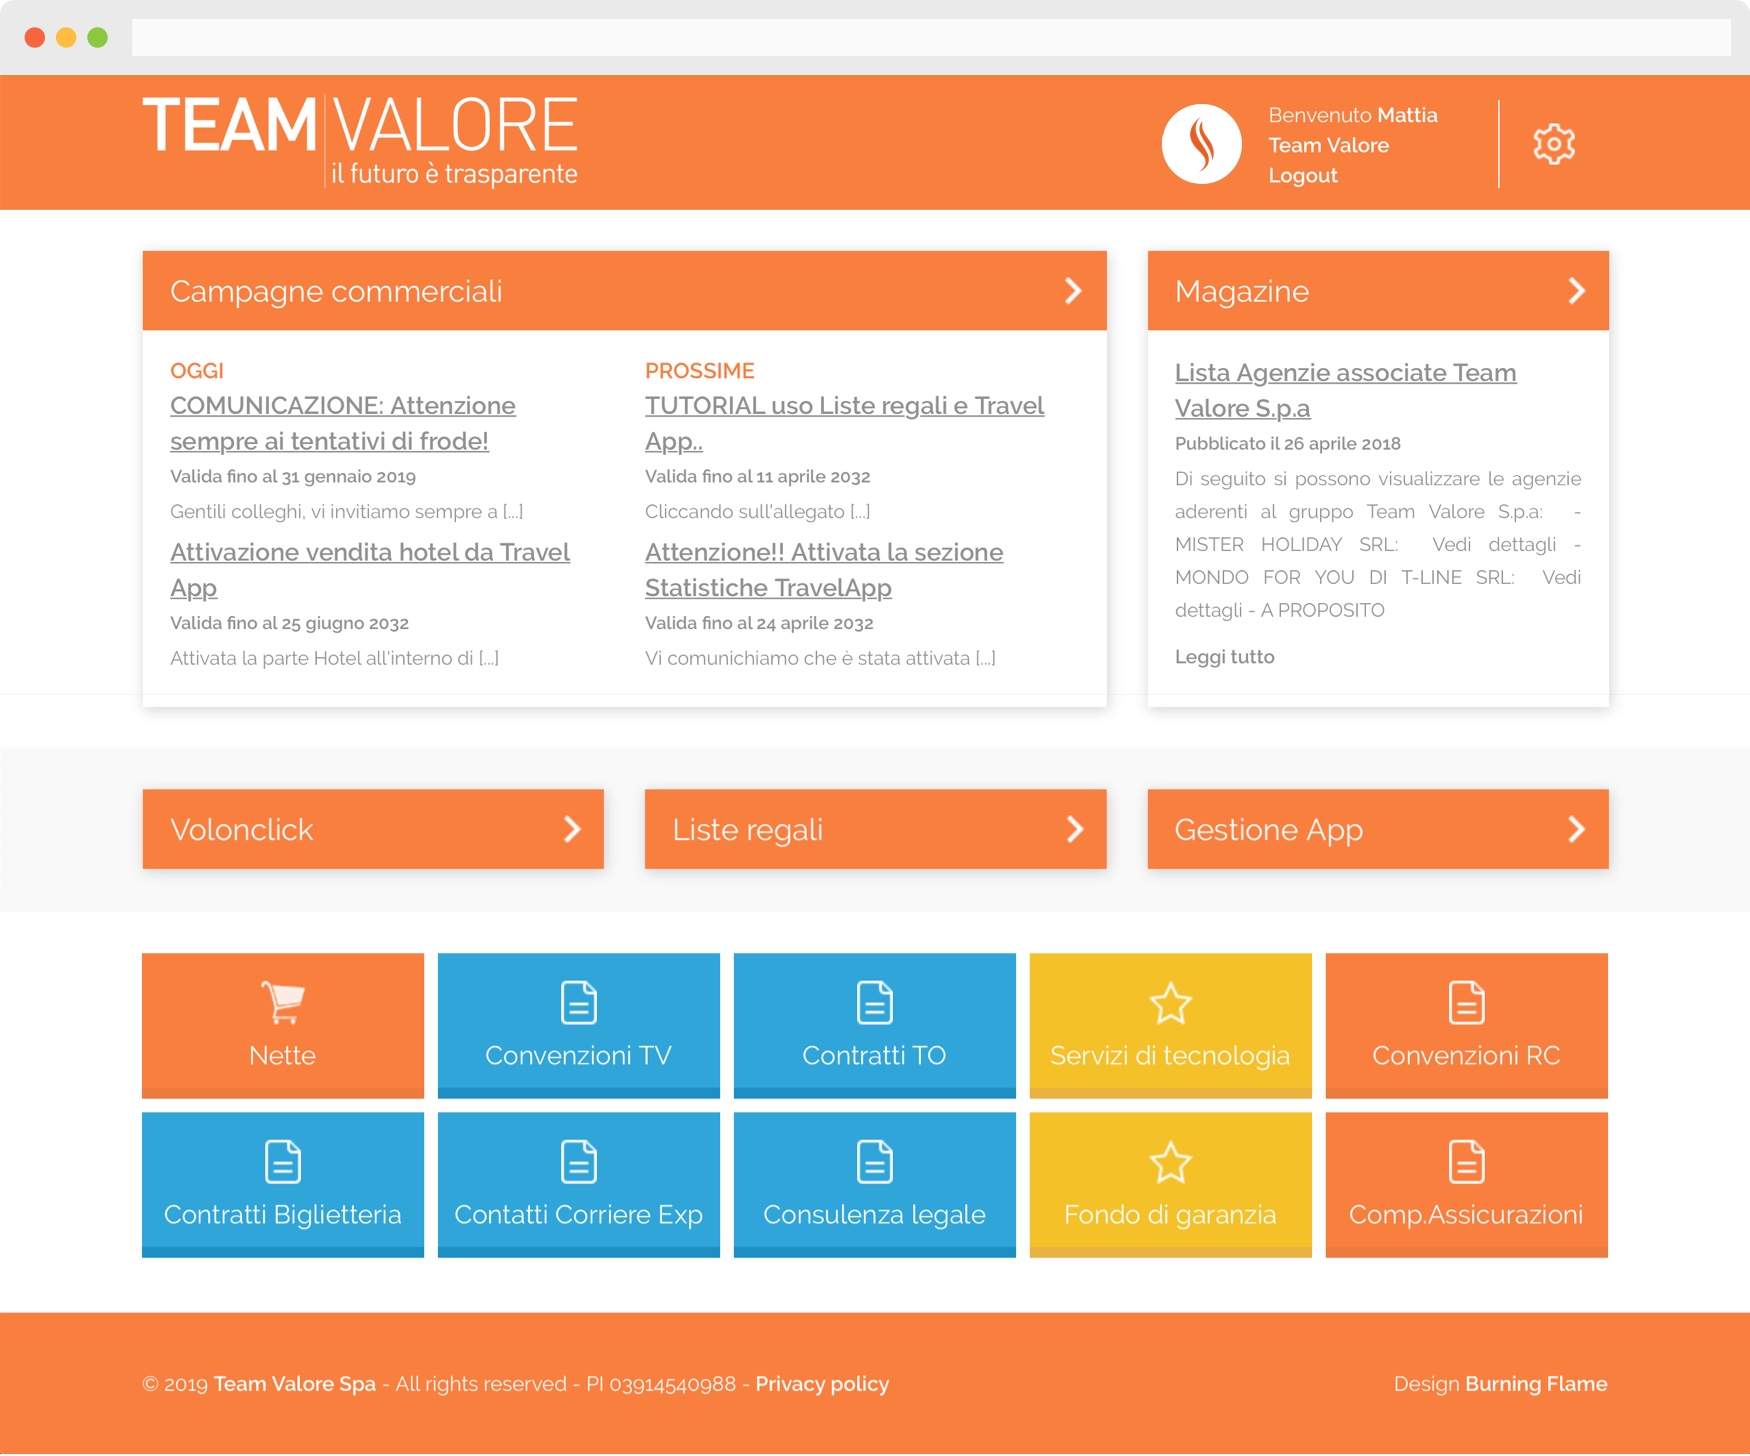Open the Privacy policy footer link

coord(822,1384)
